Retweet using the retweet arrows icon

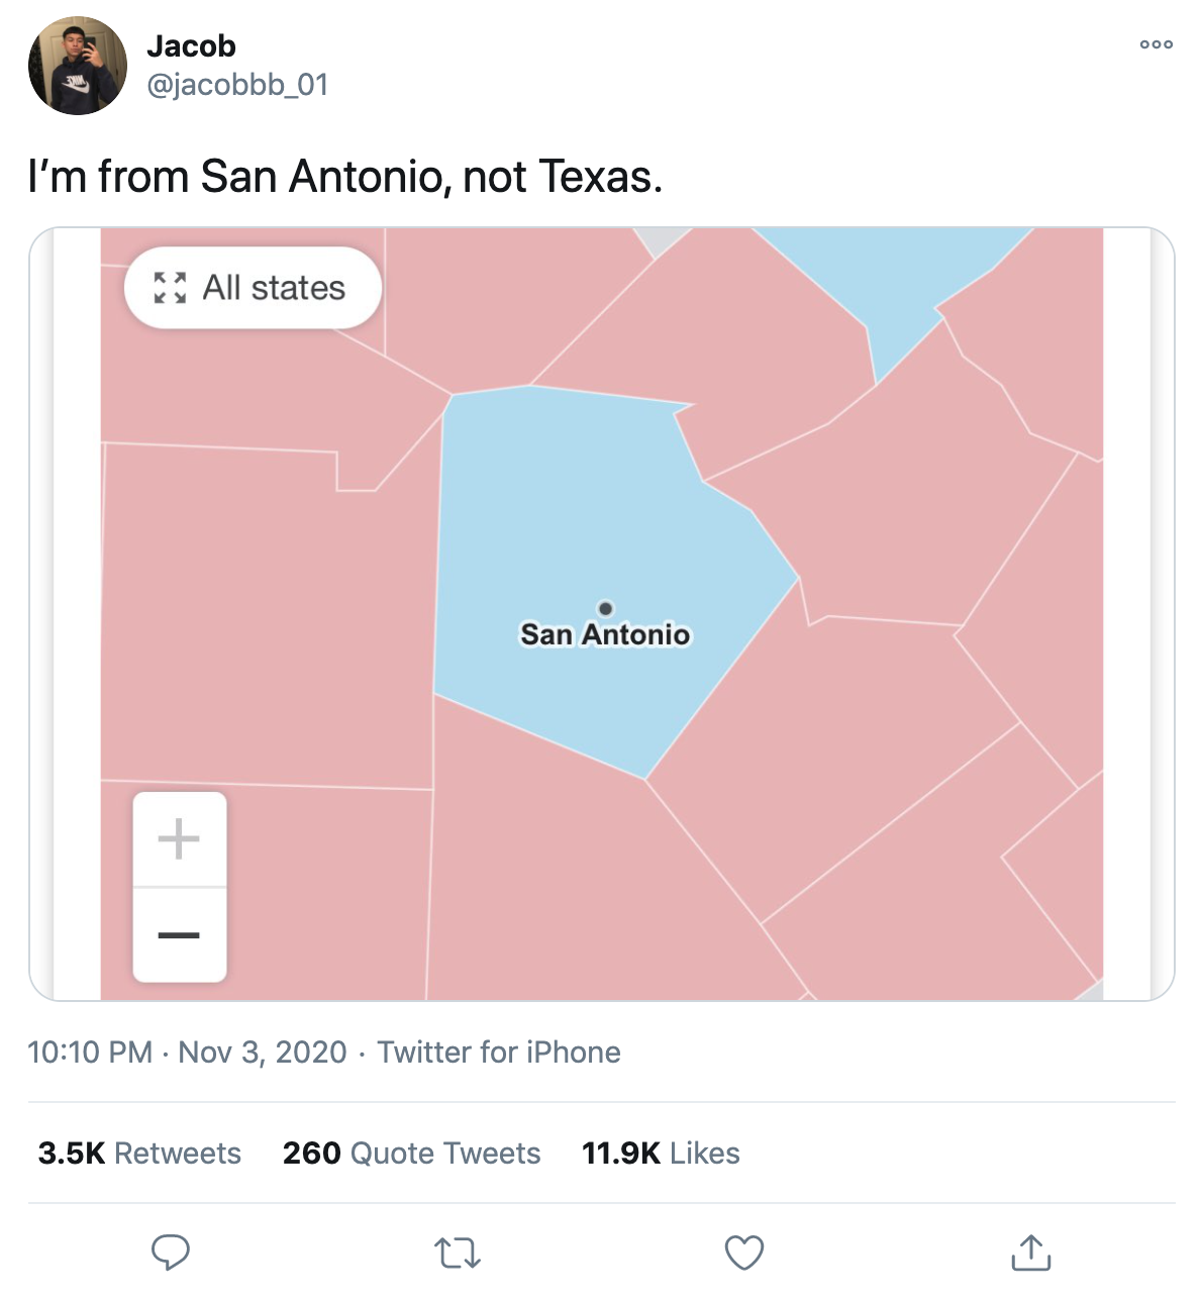pyautogui.click(x=457, y=1252)
